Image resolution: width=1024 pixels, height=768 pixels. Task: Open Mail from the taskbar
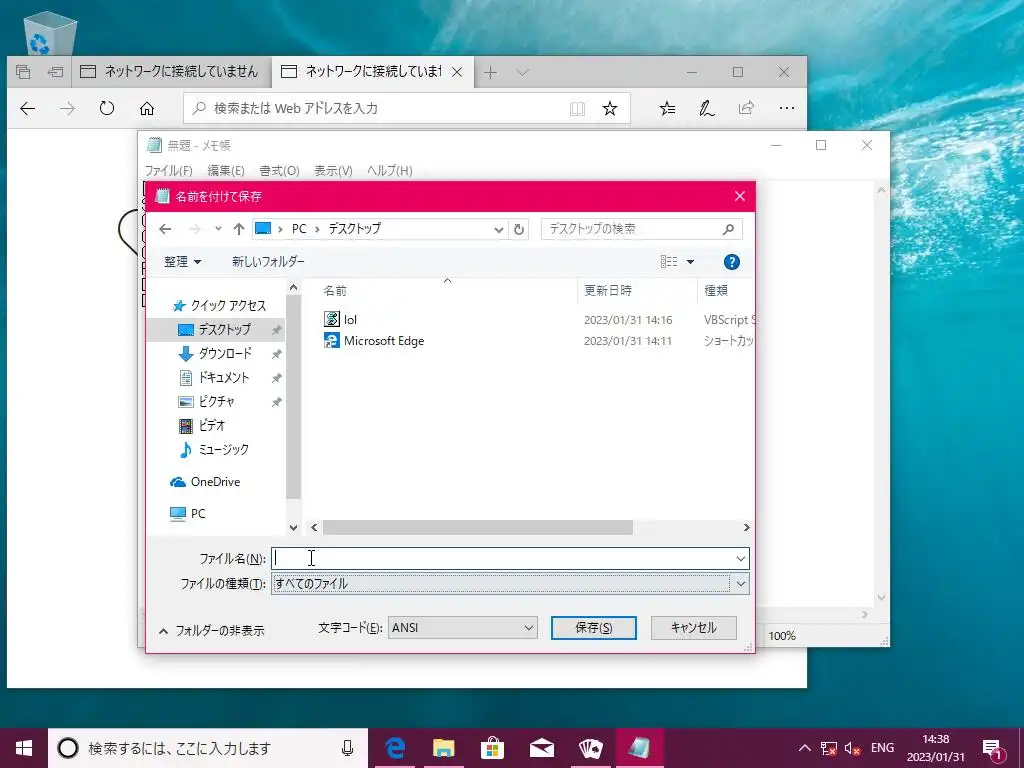point(542,748)
